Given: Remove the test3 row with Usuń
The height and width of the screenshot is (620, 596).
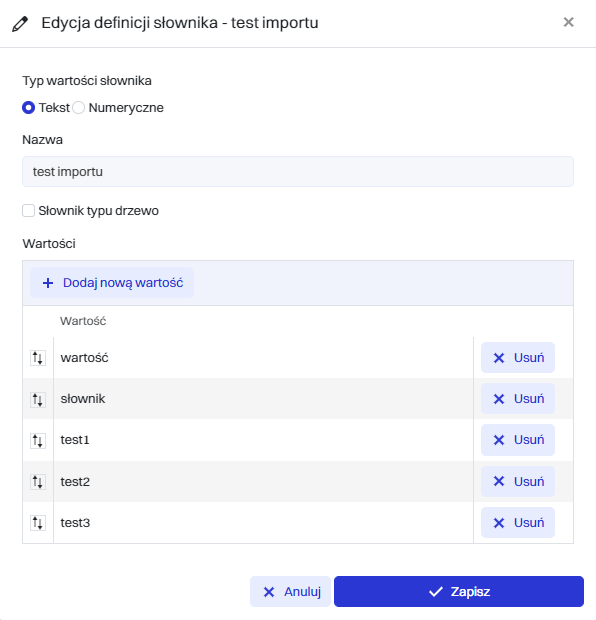Looking at the screenshot, I should click(518, 523).
